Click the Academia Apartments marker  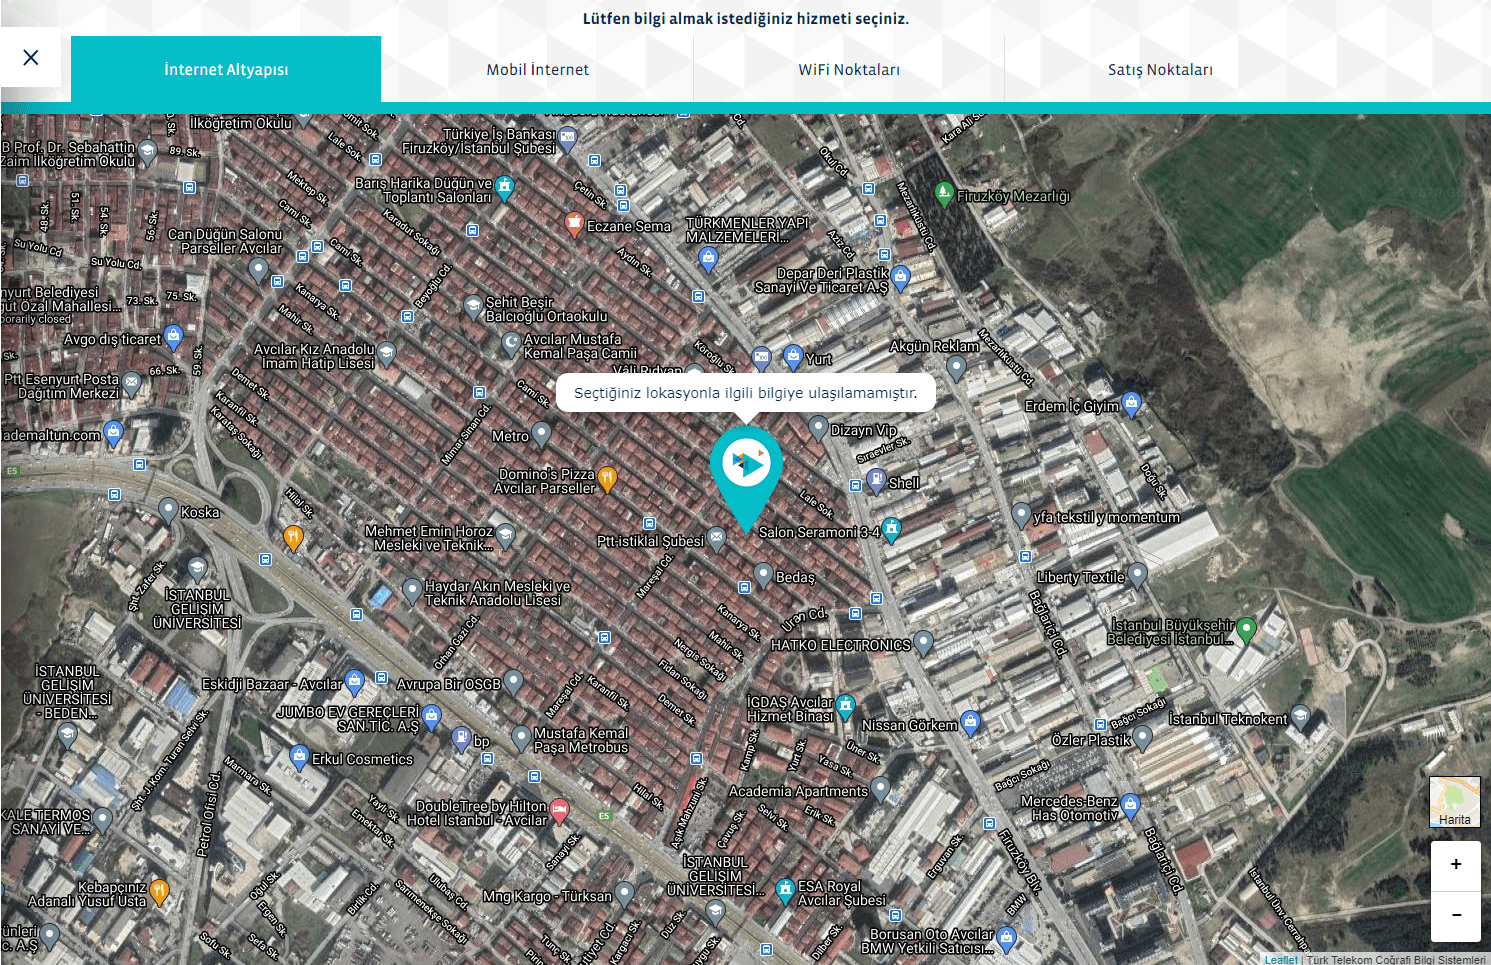coord(880,788)
